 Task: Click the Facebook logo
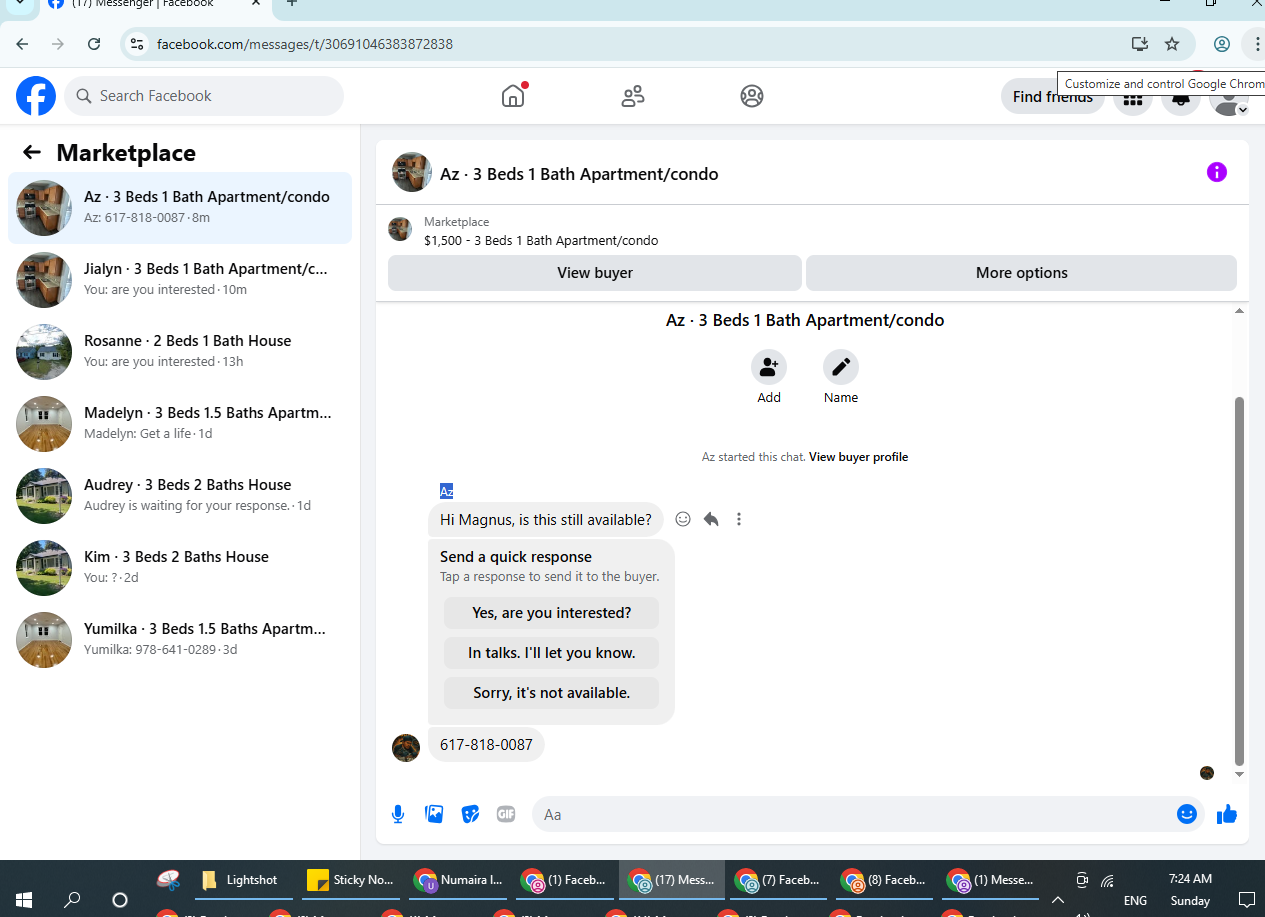point(36,96)
